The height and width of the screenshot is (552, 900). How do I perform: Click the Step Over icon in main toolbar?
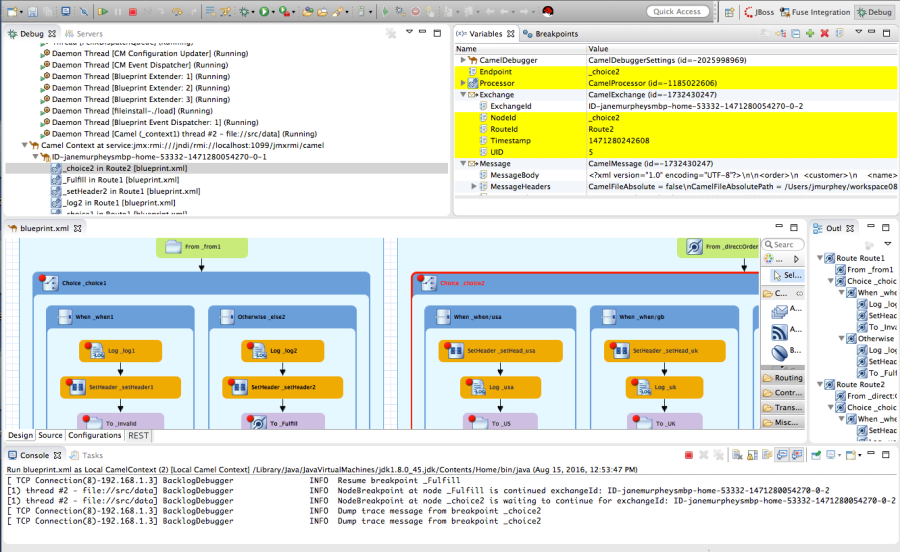177,11
